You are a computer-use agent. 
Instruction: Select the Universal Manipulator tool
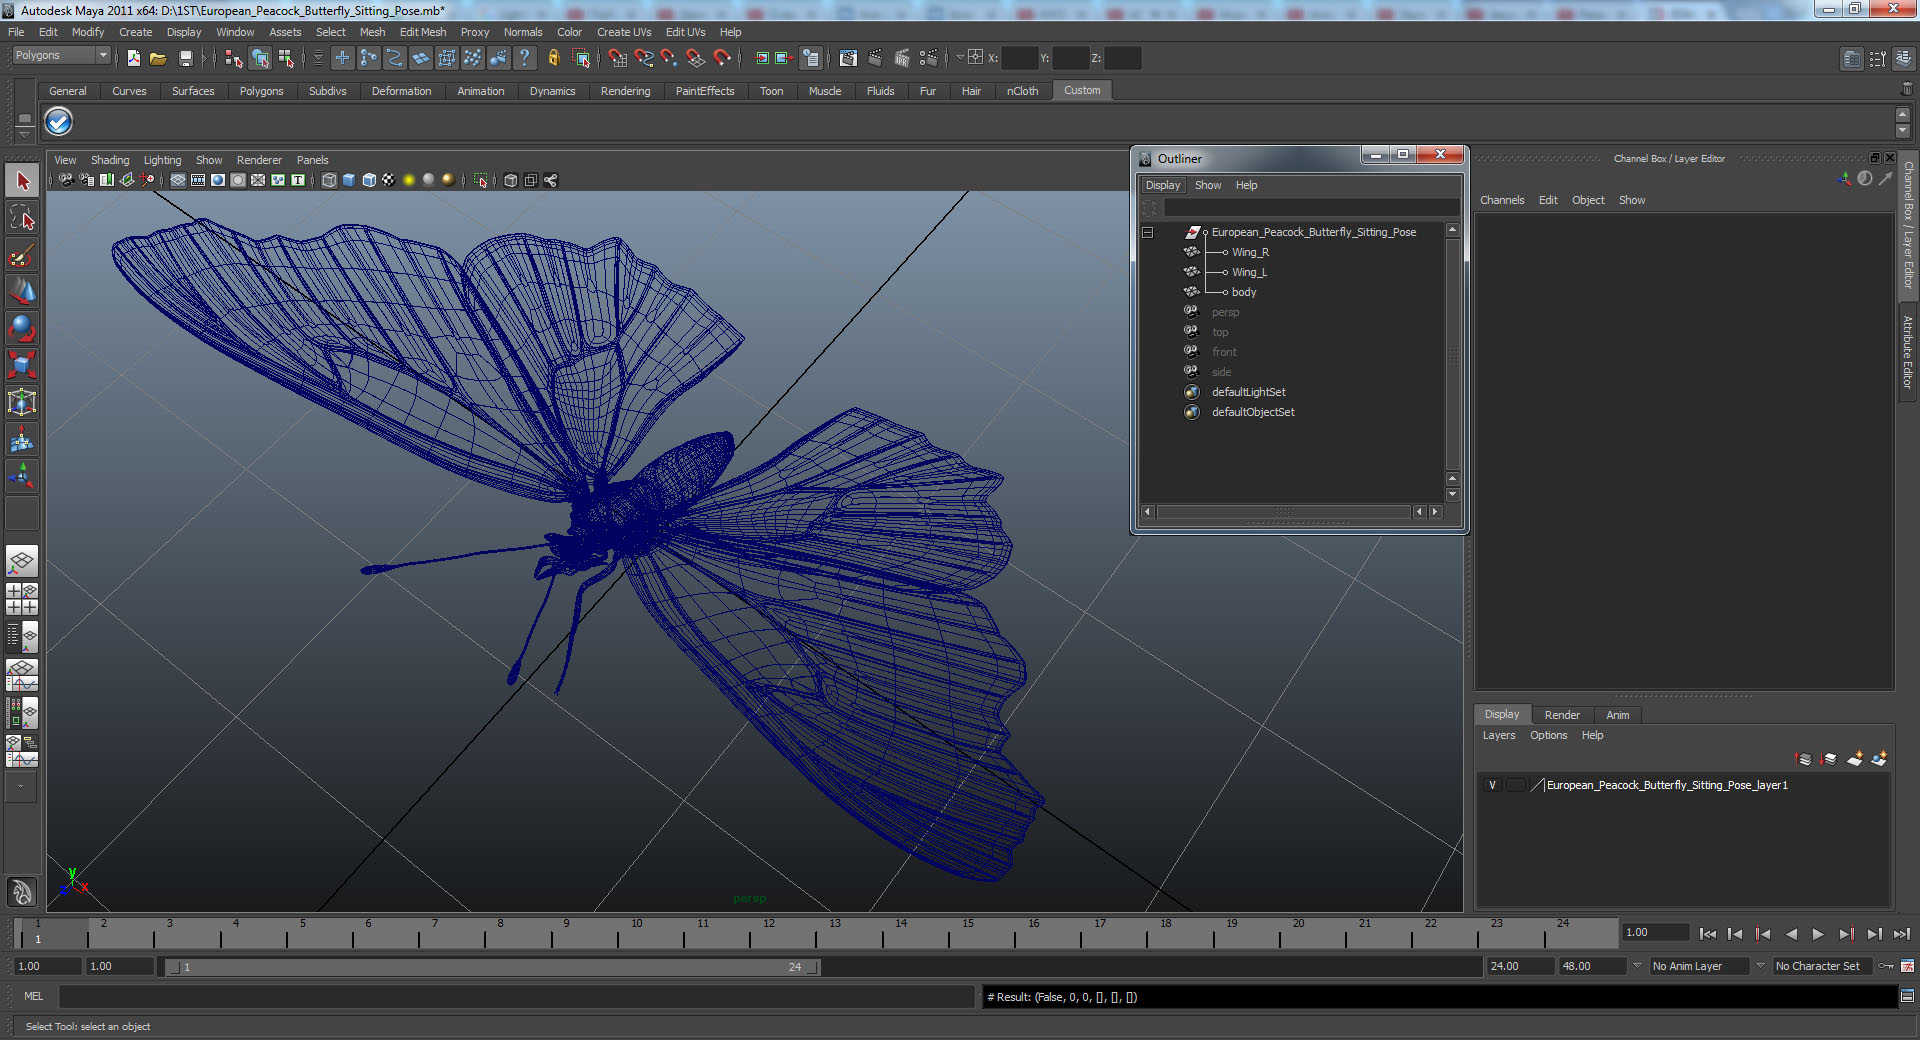click(22, 402)
